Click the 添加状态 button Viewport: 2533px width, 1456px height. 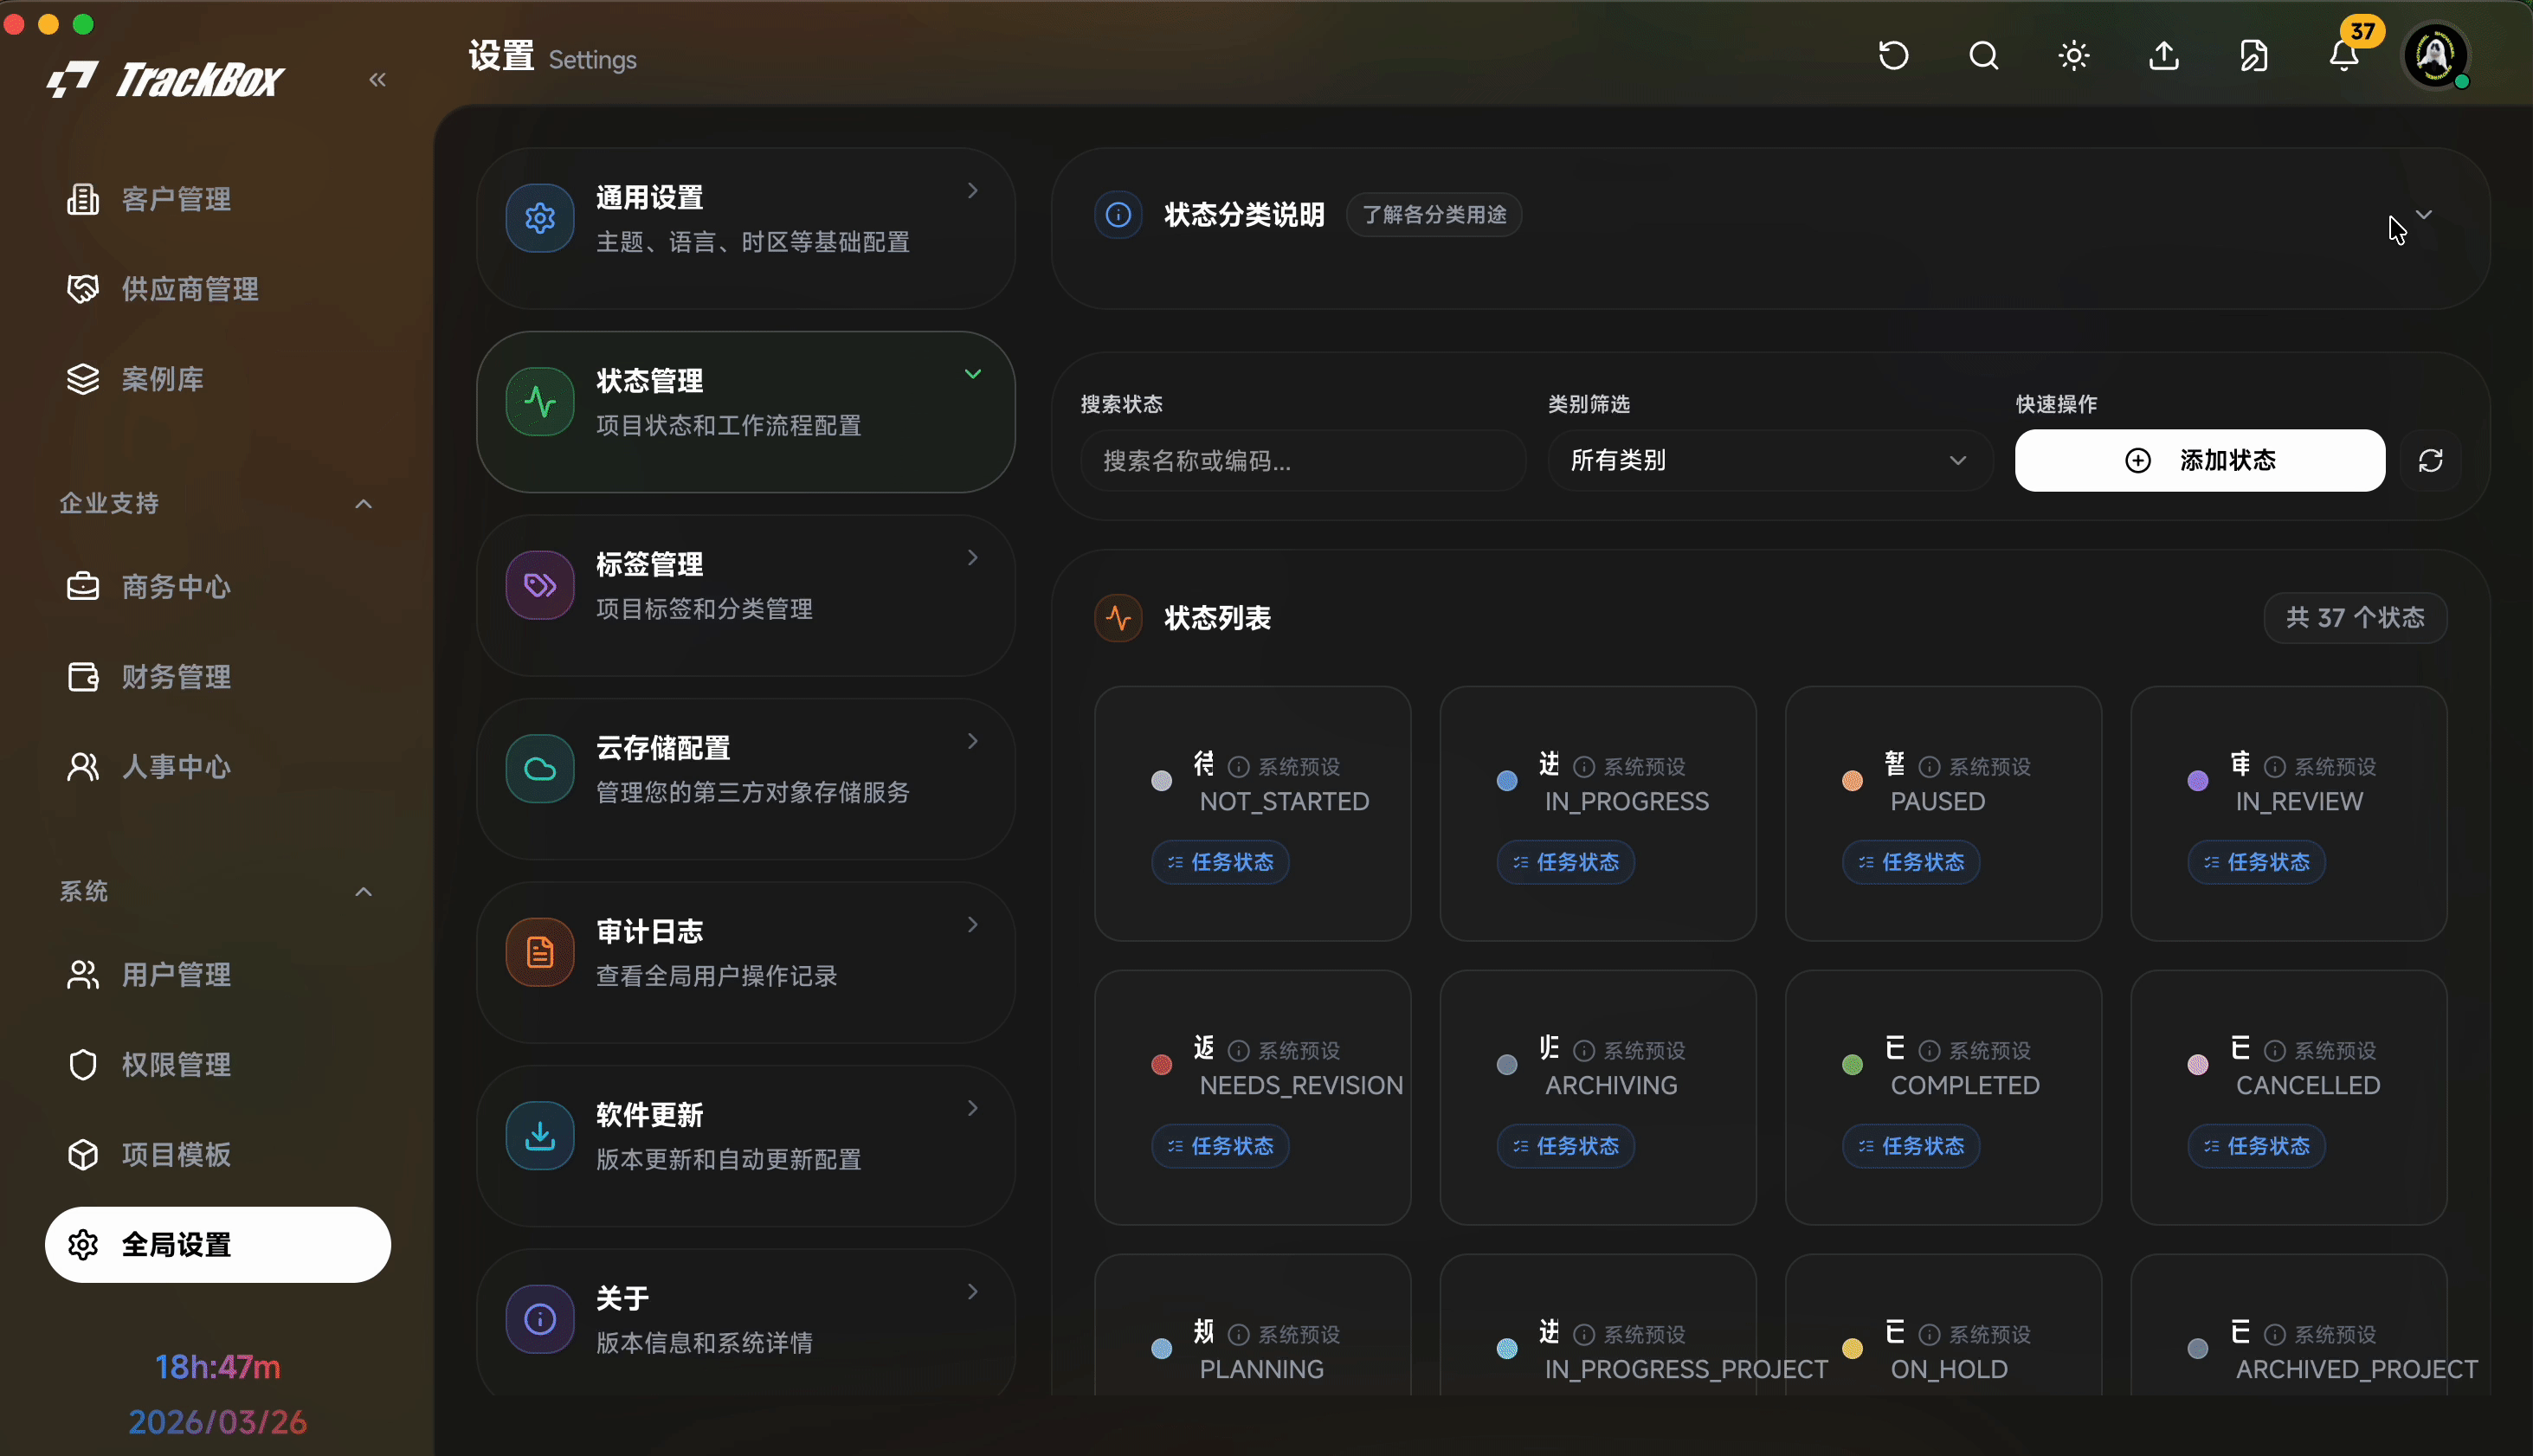pyautogui.click(x=2199, y=460)
